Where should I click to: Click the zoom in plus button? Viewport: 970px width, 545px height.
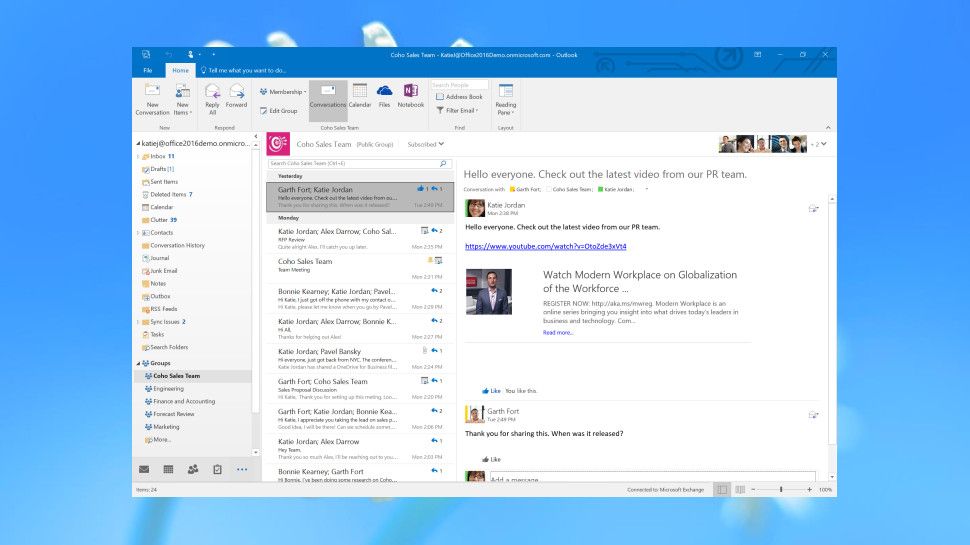[x=809, y=490]
